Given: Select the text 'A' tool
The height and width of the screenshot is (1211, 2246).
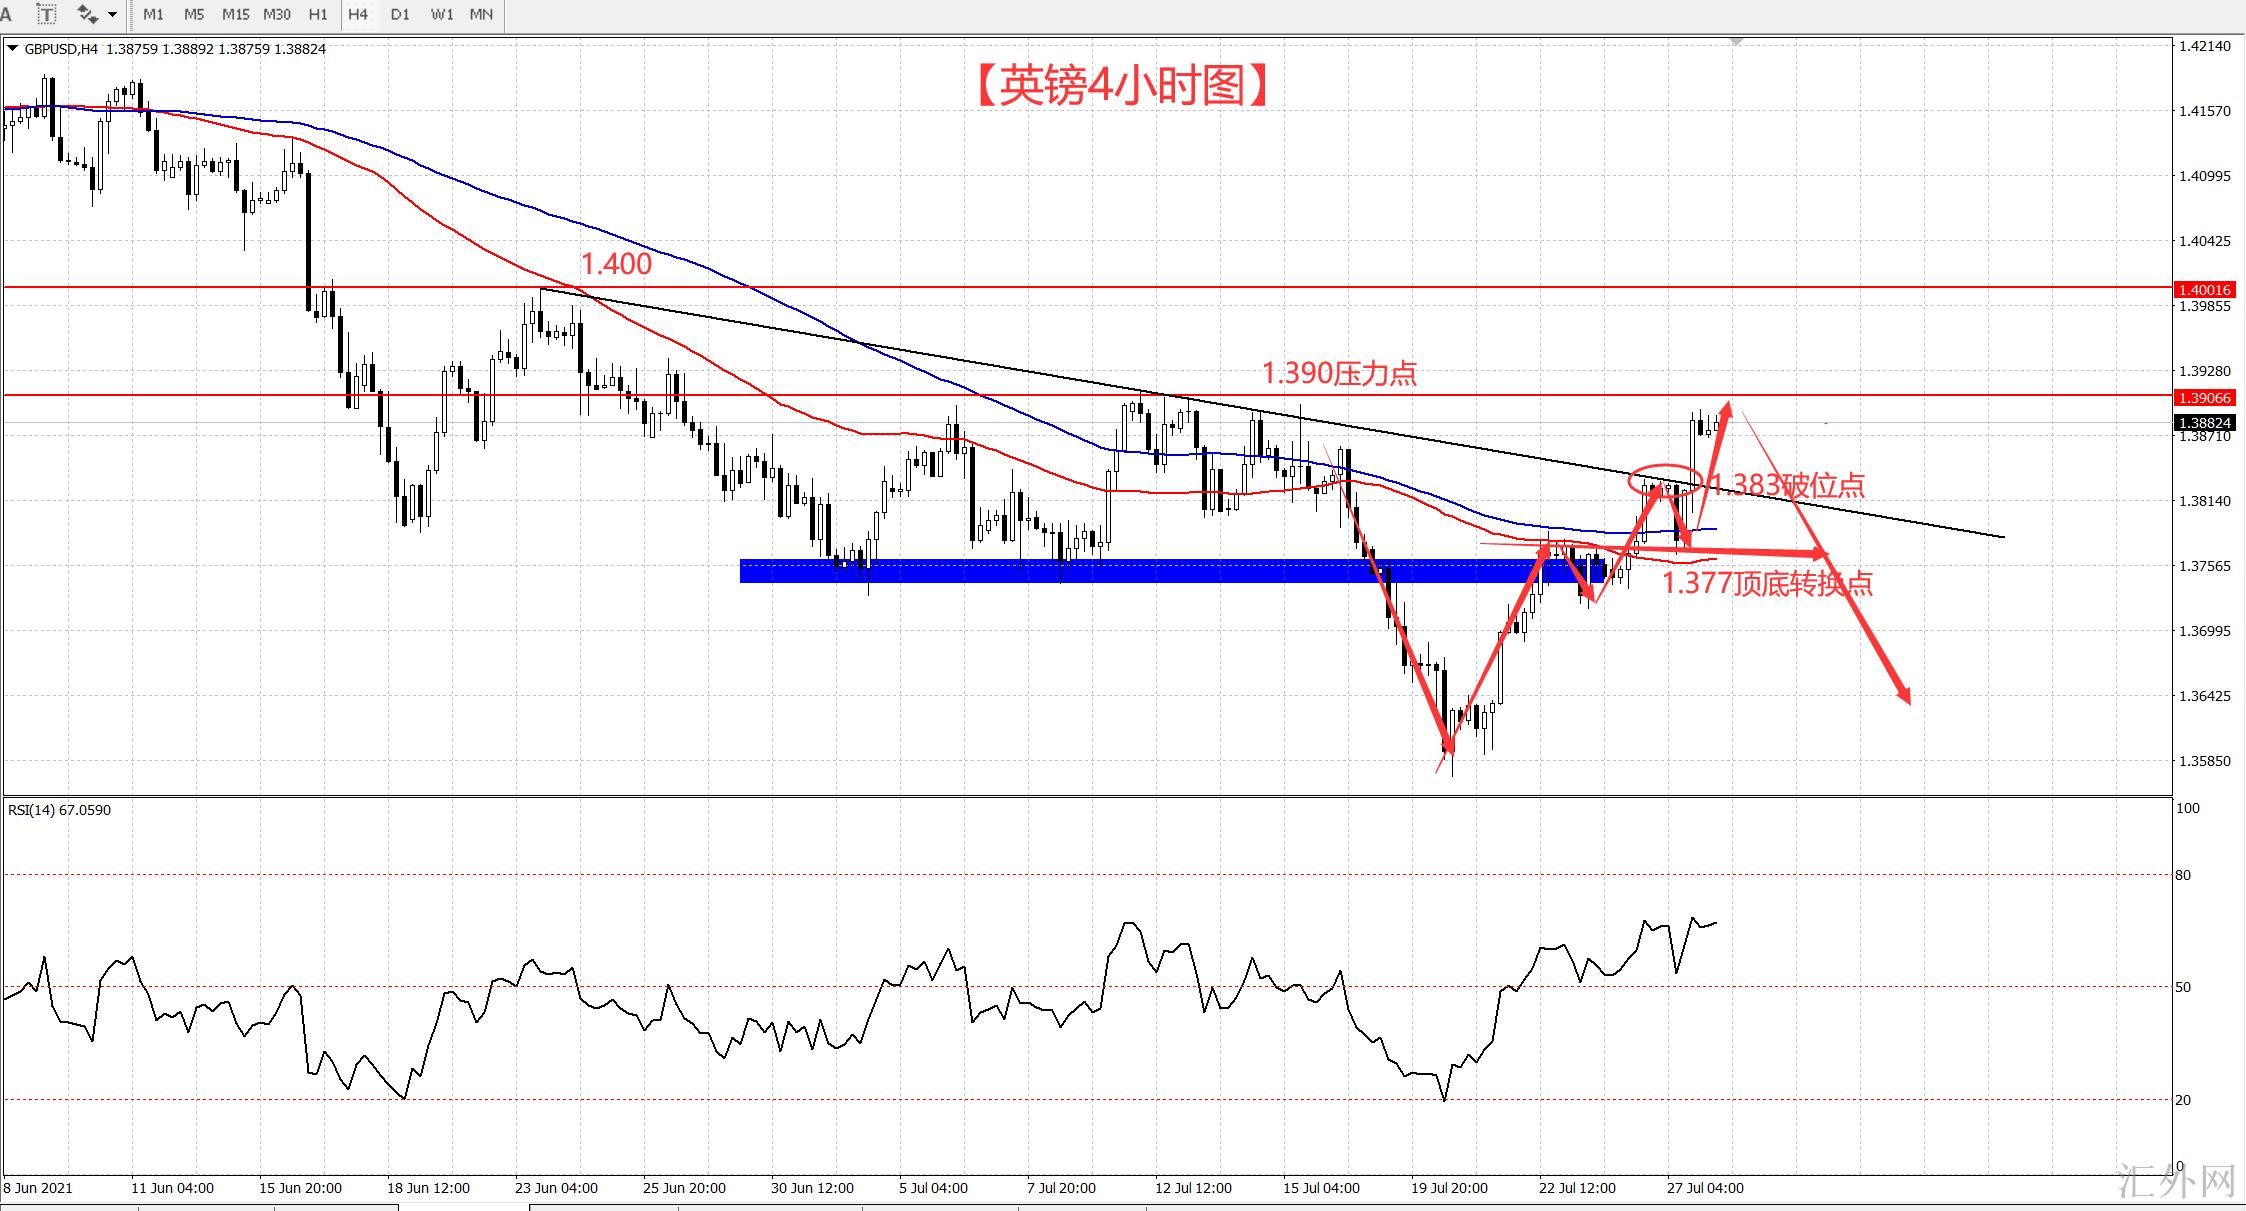Looking at the screenshot, I should pos(7,14).
